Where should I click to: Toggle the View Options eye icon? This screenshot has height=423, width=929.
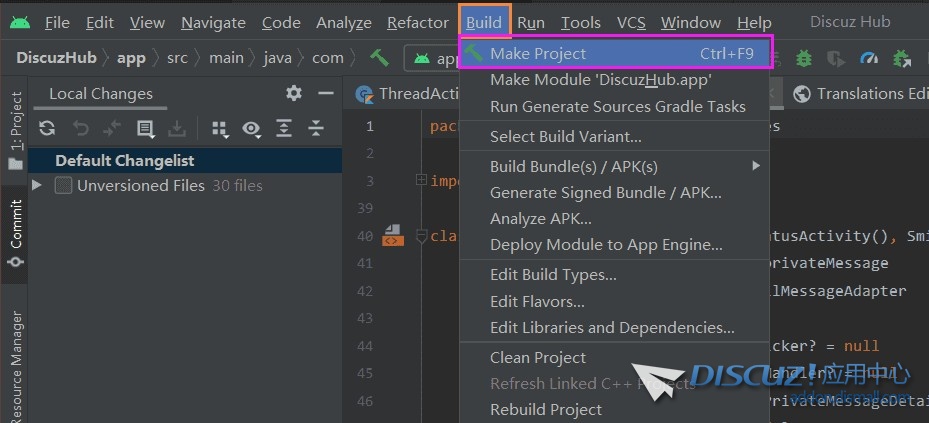coord(251,128)
